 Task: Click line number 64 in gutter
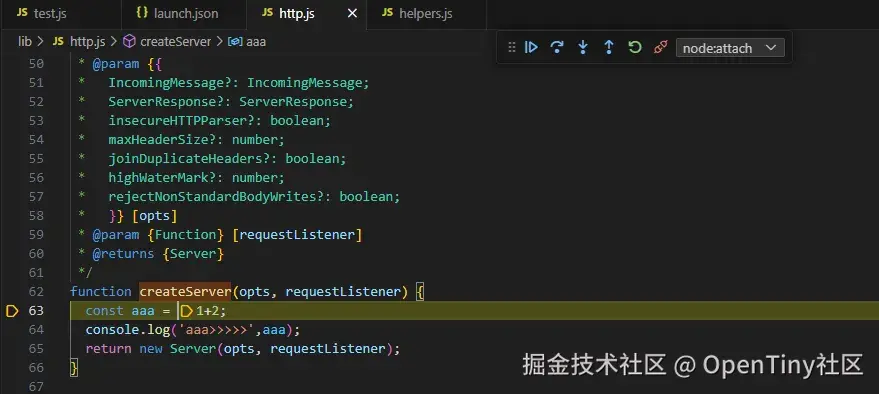click(x=36, y=330)
